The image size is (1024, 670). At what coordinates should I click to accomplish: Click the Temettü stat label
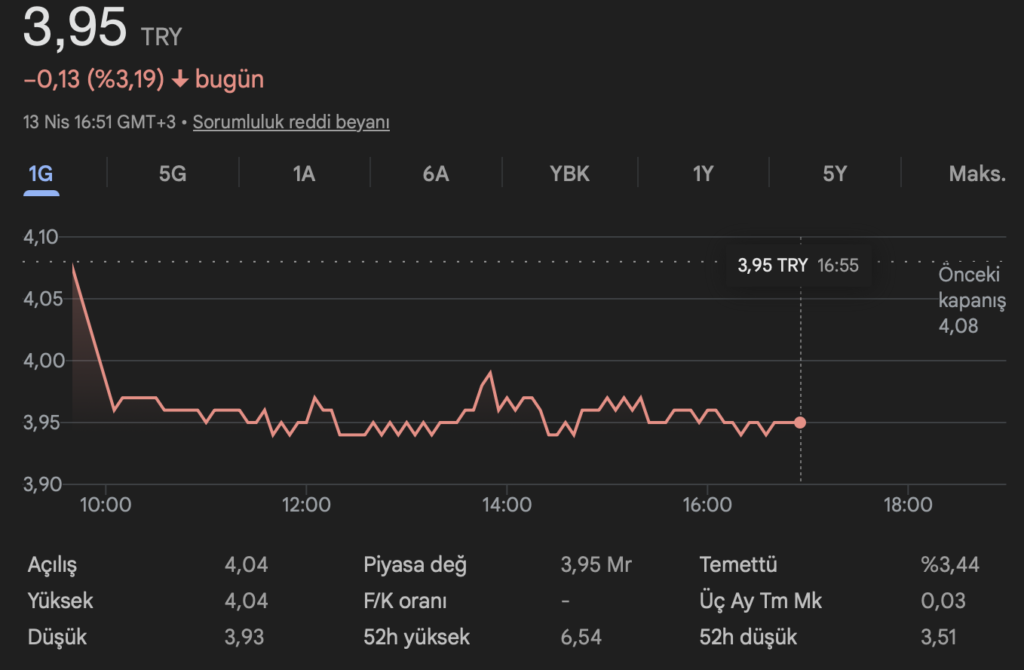(x=738, y=565)
